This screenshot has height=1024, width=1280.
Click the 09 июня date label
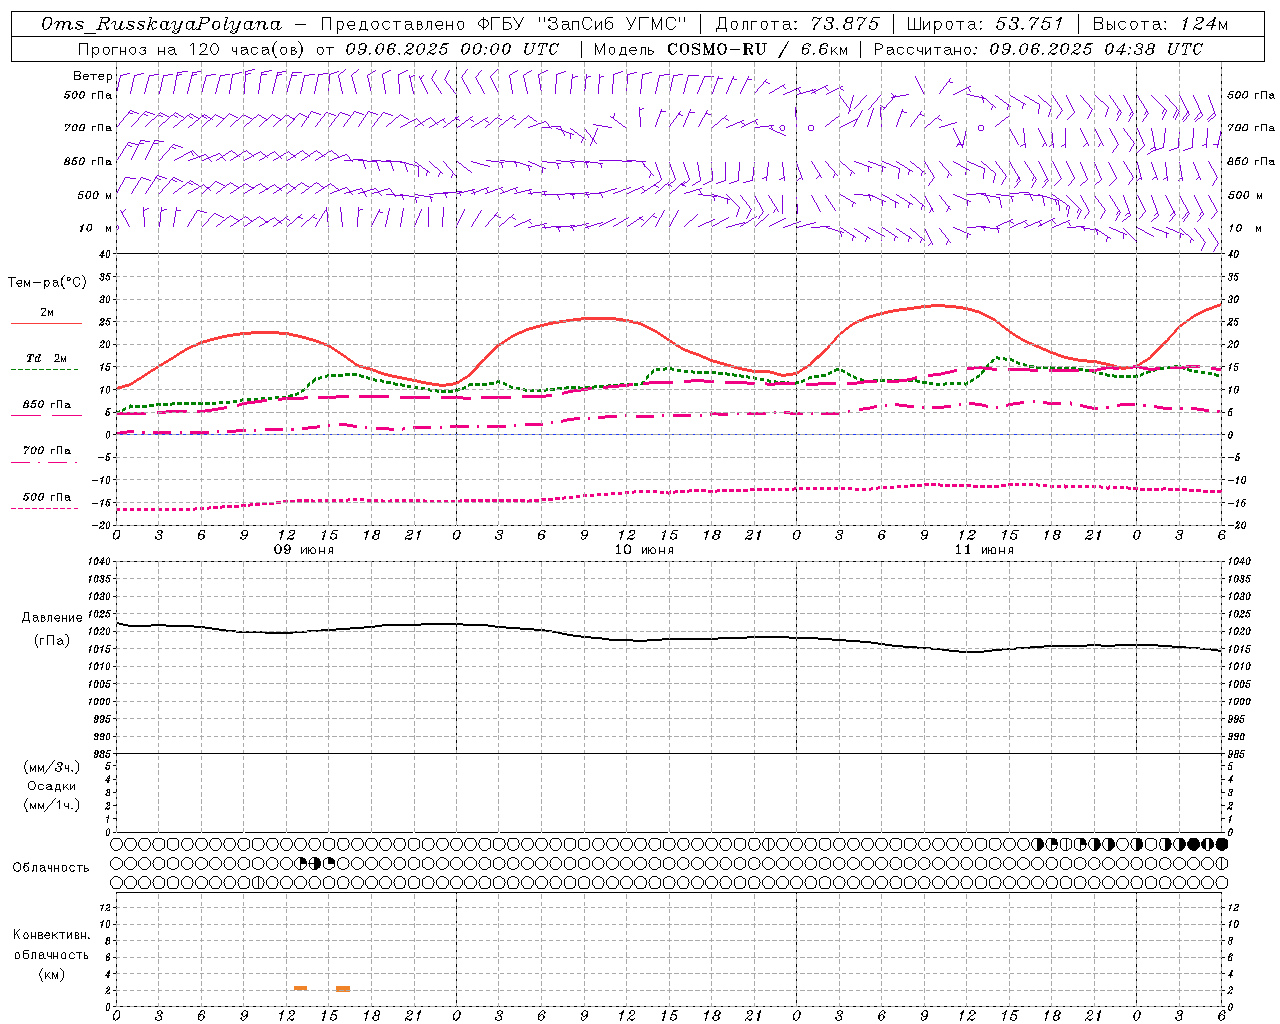304,550
